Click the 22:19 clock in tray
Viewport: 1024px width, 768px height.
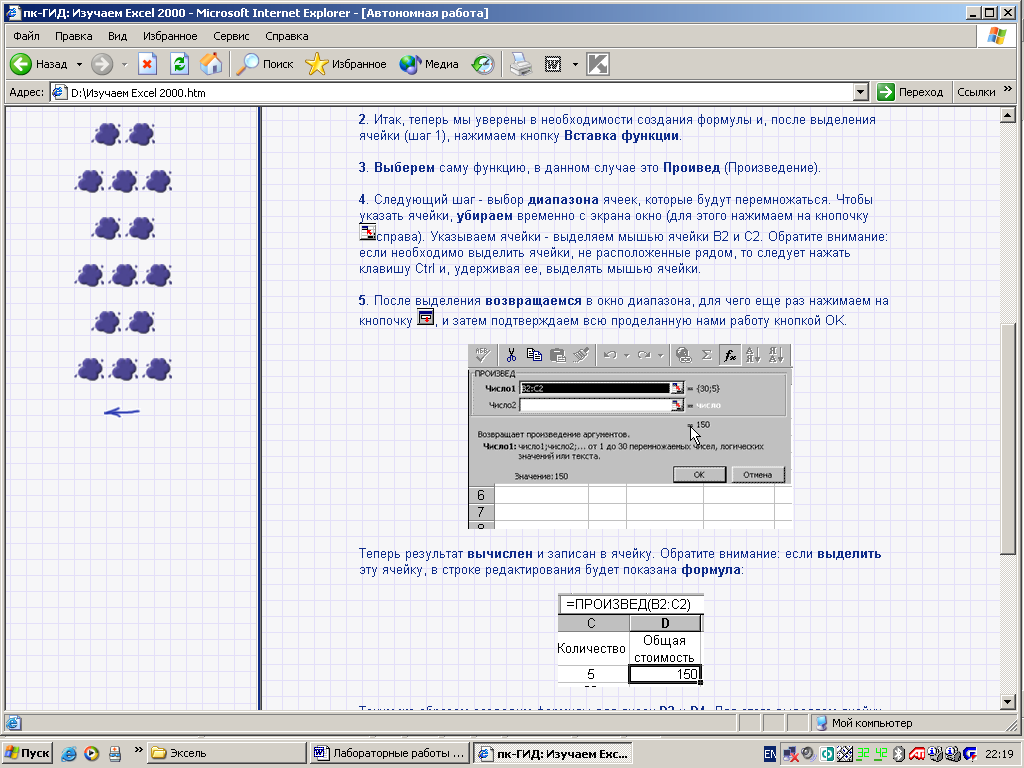click(x=999, y=754)
